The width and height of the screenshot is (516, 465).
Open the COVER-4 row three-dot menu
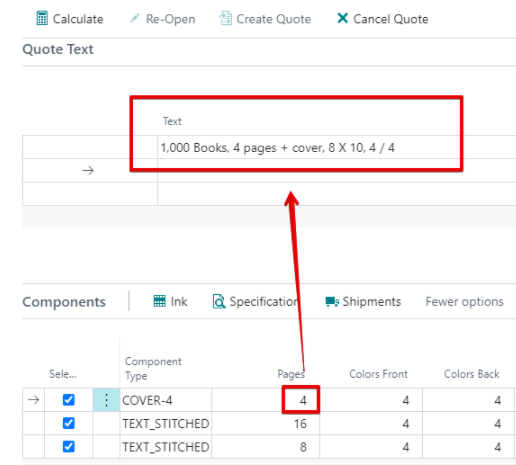point(106,400)
